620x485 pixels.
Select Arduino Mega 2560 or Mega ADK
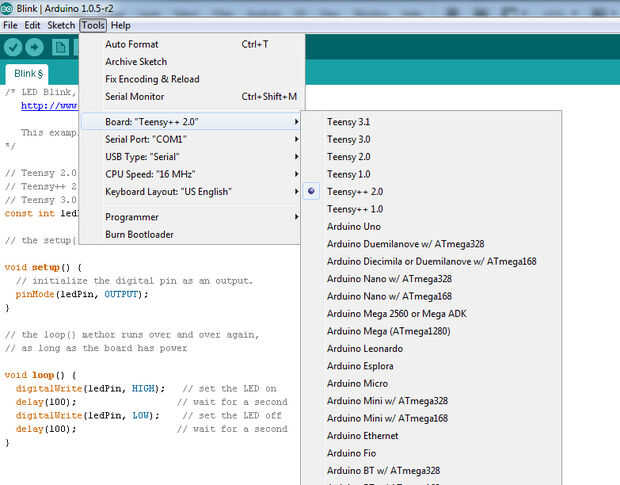(431, 313)
